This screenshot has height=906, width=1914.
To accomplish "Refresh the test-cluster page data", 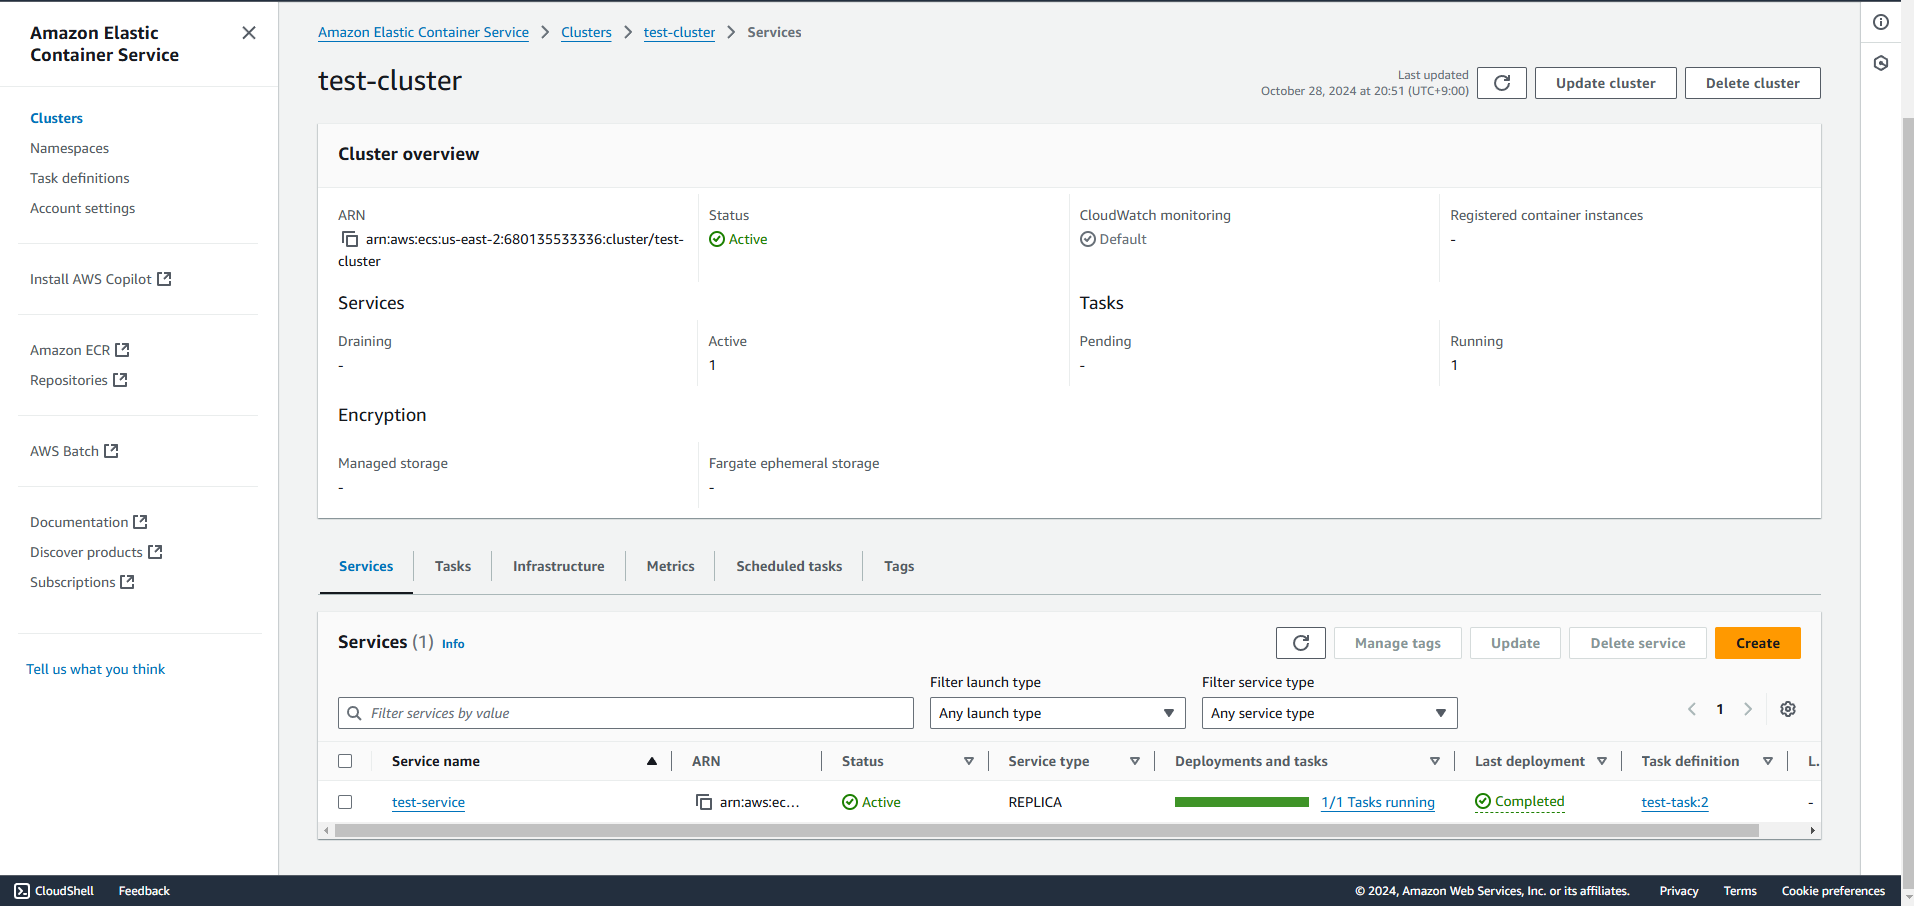I will tap(1502, 83).
